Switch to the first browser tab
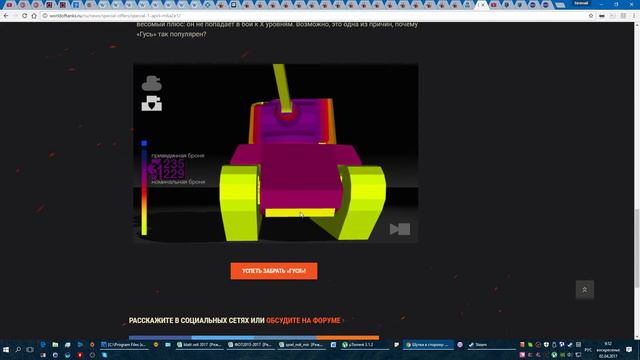The height and width of the screenshot is (360, 640). click(x=9, y=5)
